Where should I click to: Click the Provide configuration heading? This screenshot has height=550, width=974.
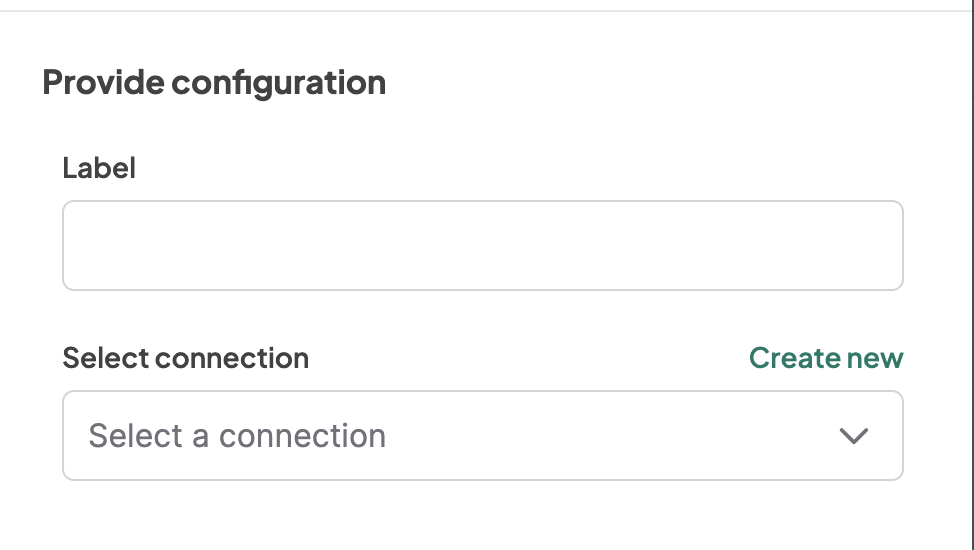pyautogui.click(x=214, y=82)
